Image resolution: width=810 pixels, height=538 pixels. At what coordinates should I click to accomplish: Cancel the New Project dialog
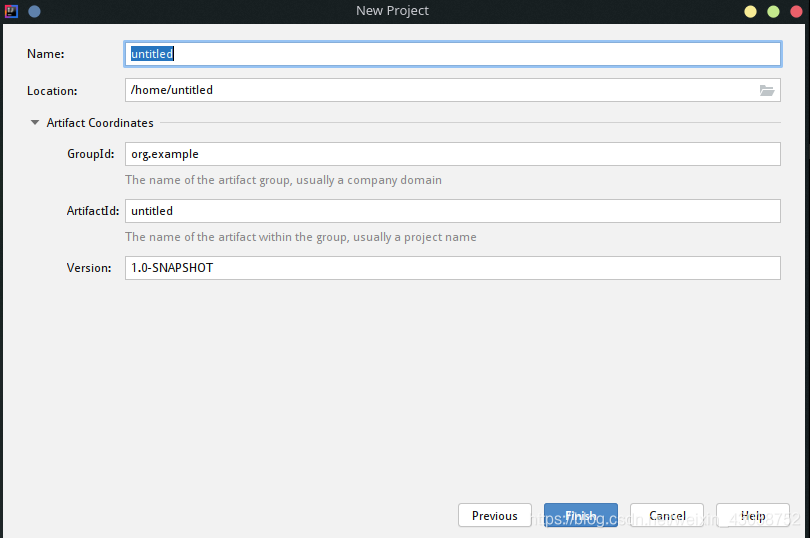tap(667, 515)
